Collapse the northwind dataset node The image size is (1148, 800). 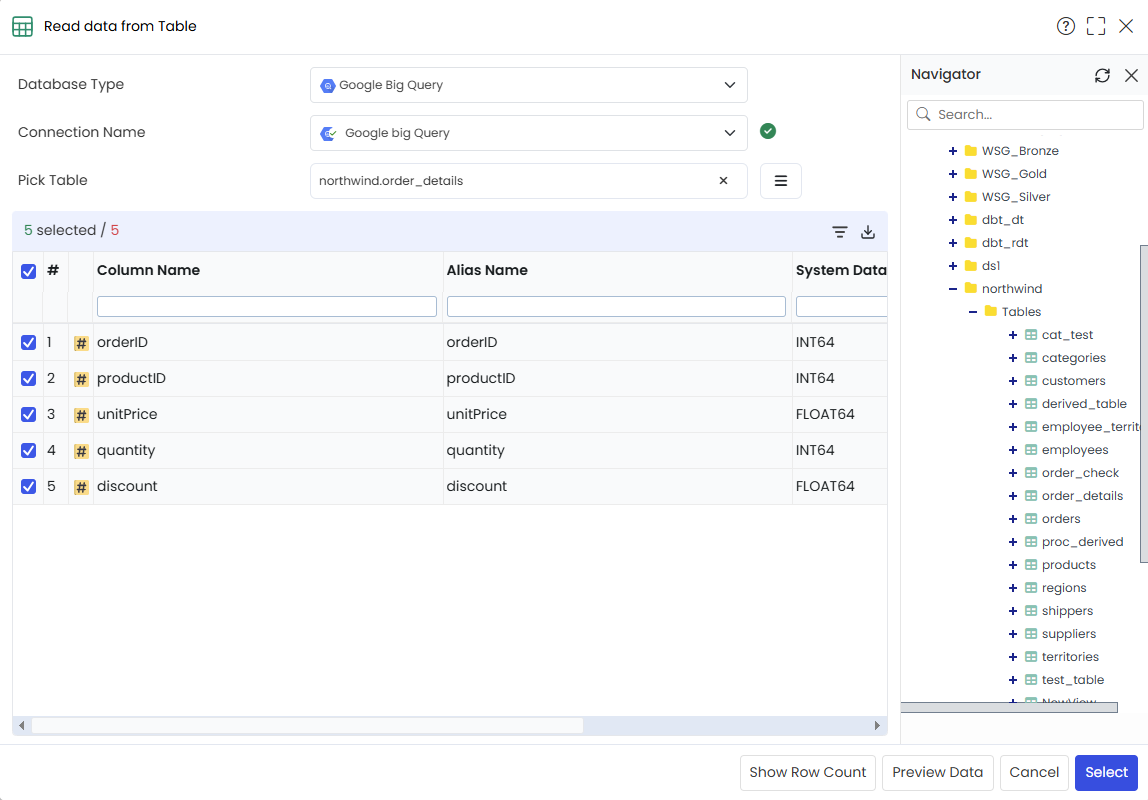click(953, 289)
